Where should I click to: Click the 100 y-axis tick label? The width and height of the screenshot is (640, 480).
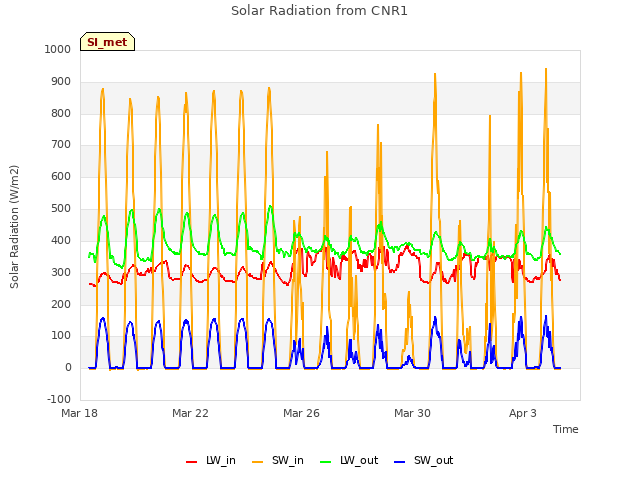61,336
